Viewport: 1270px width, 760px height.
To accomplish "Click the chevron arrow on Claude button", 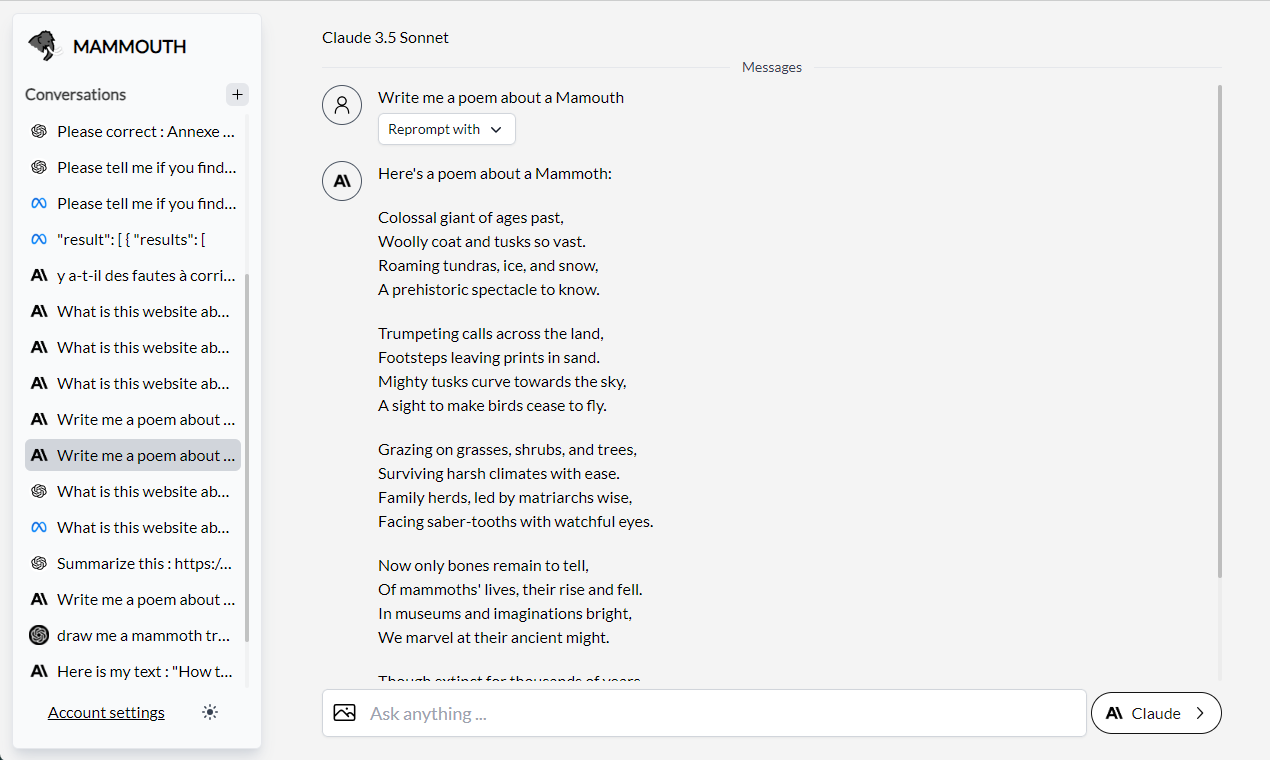I will click(x=1201, y=713).
